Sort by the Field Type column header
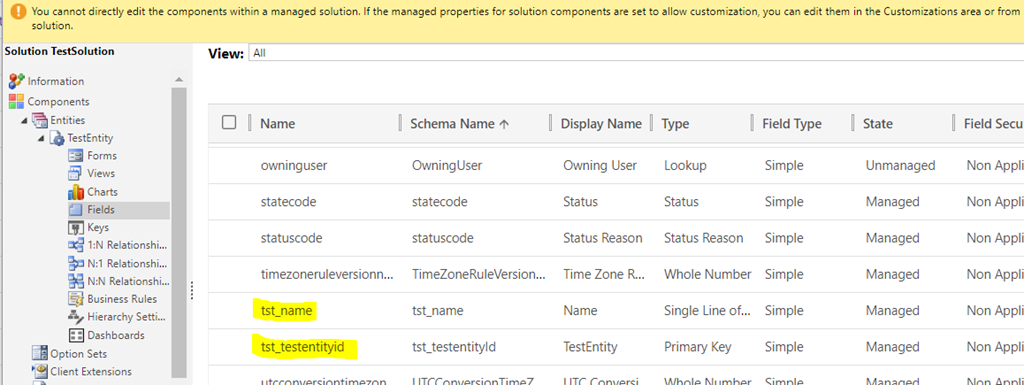The width and height of the screenshot is (1024, 385). 792,123
